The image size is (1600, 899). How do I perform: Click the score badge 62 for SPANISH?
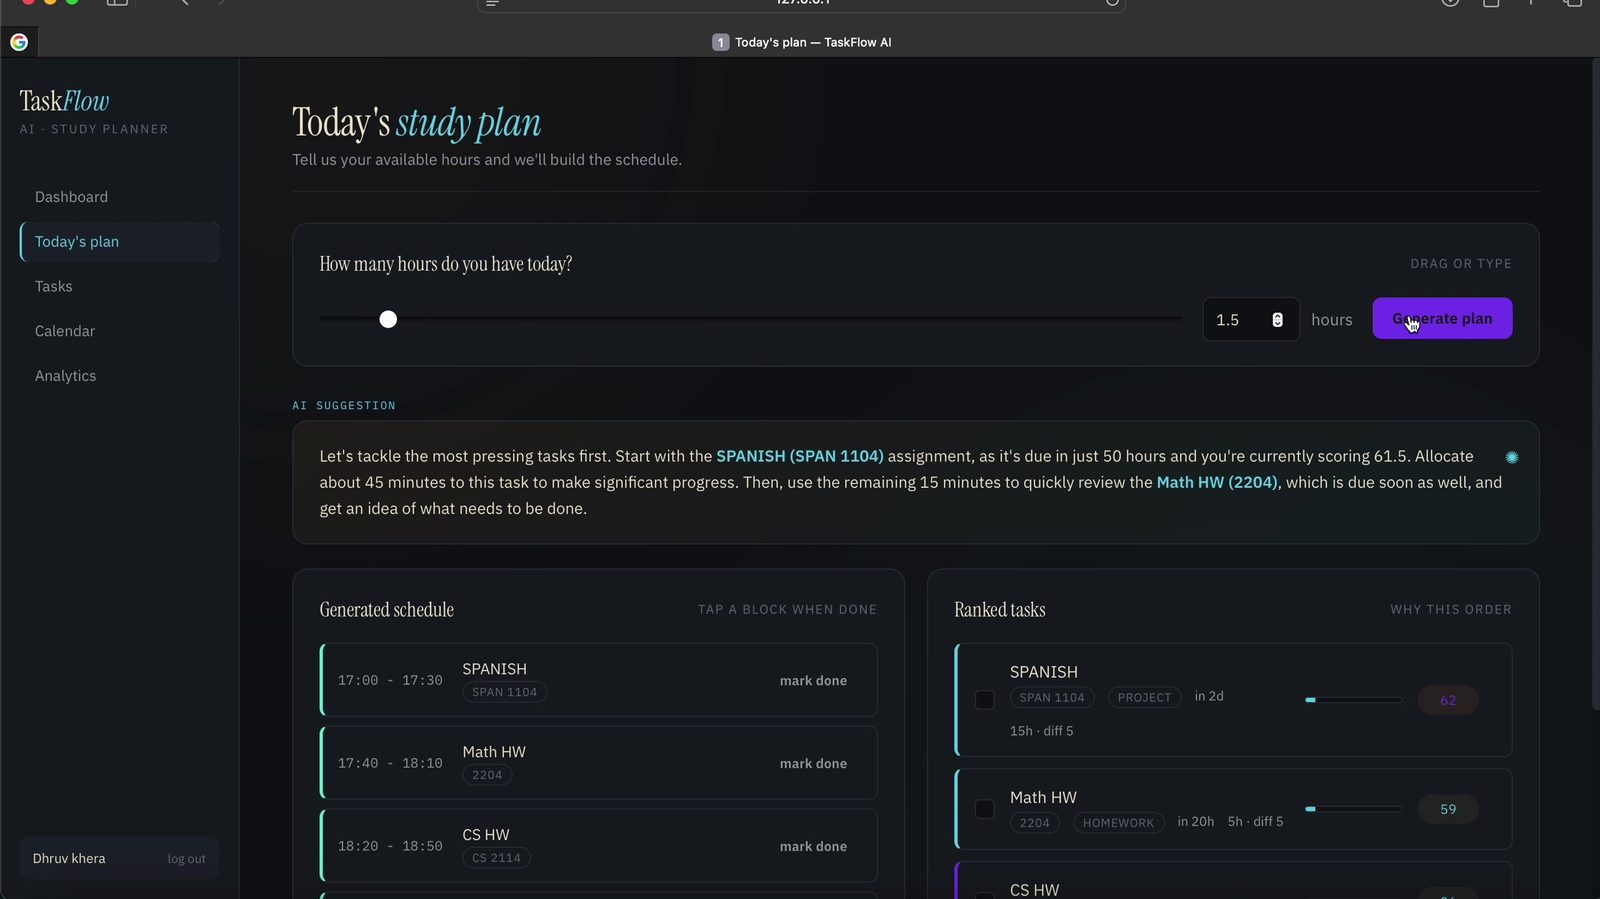(x=1448, y=700)
